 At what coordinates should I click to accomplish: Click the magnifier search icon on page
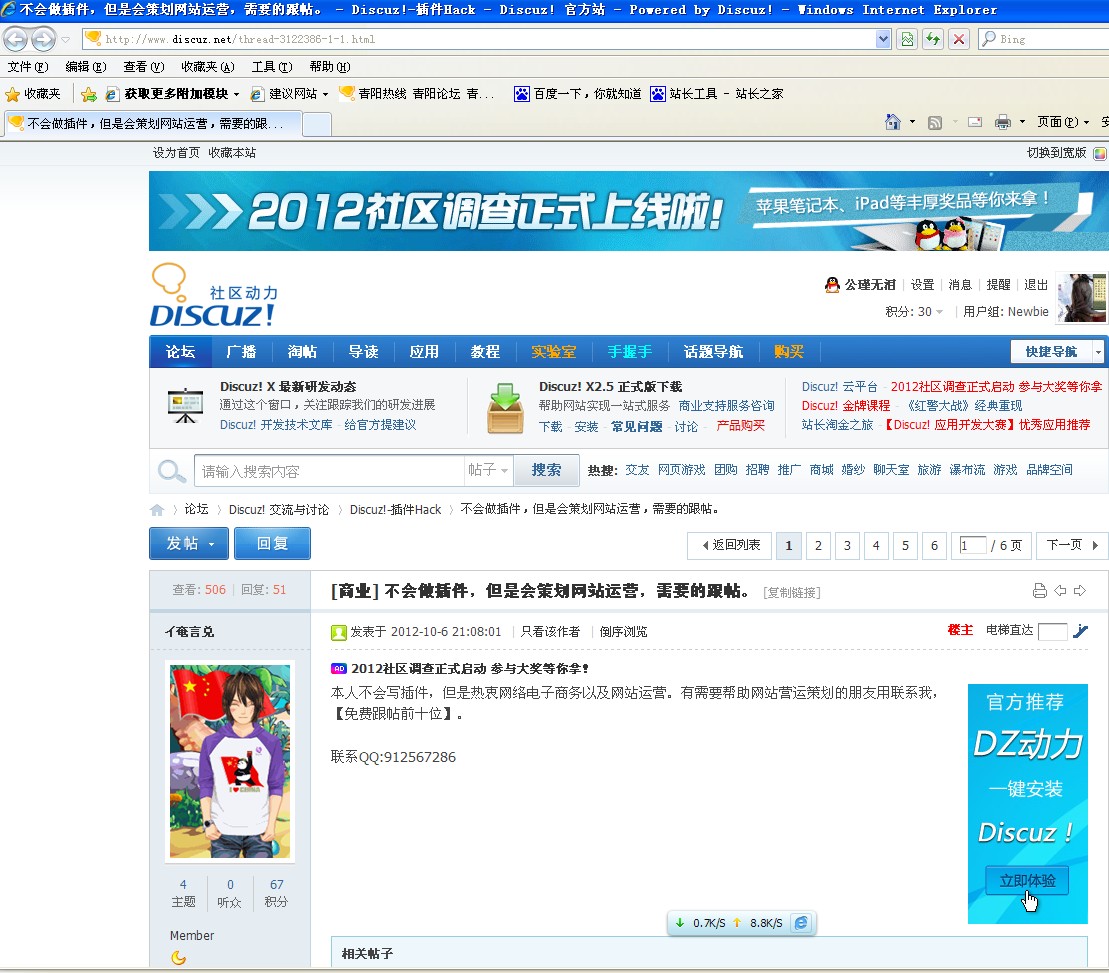(x=171, y=471)
